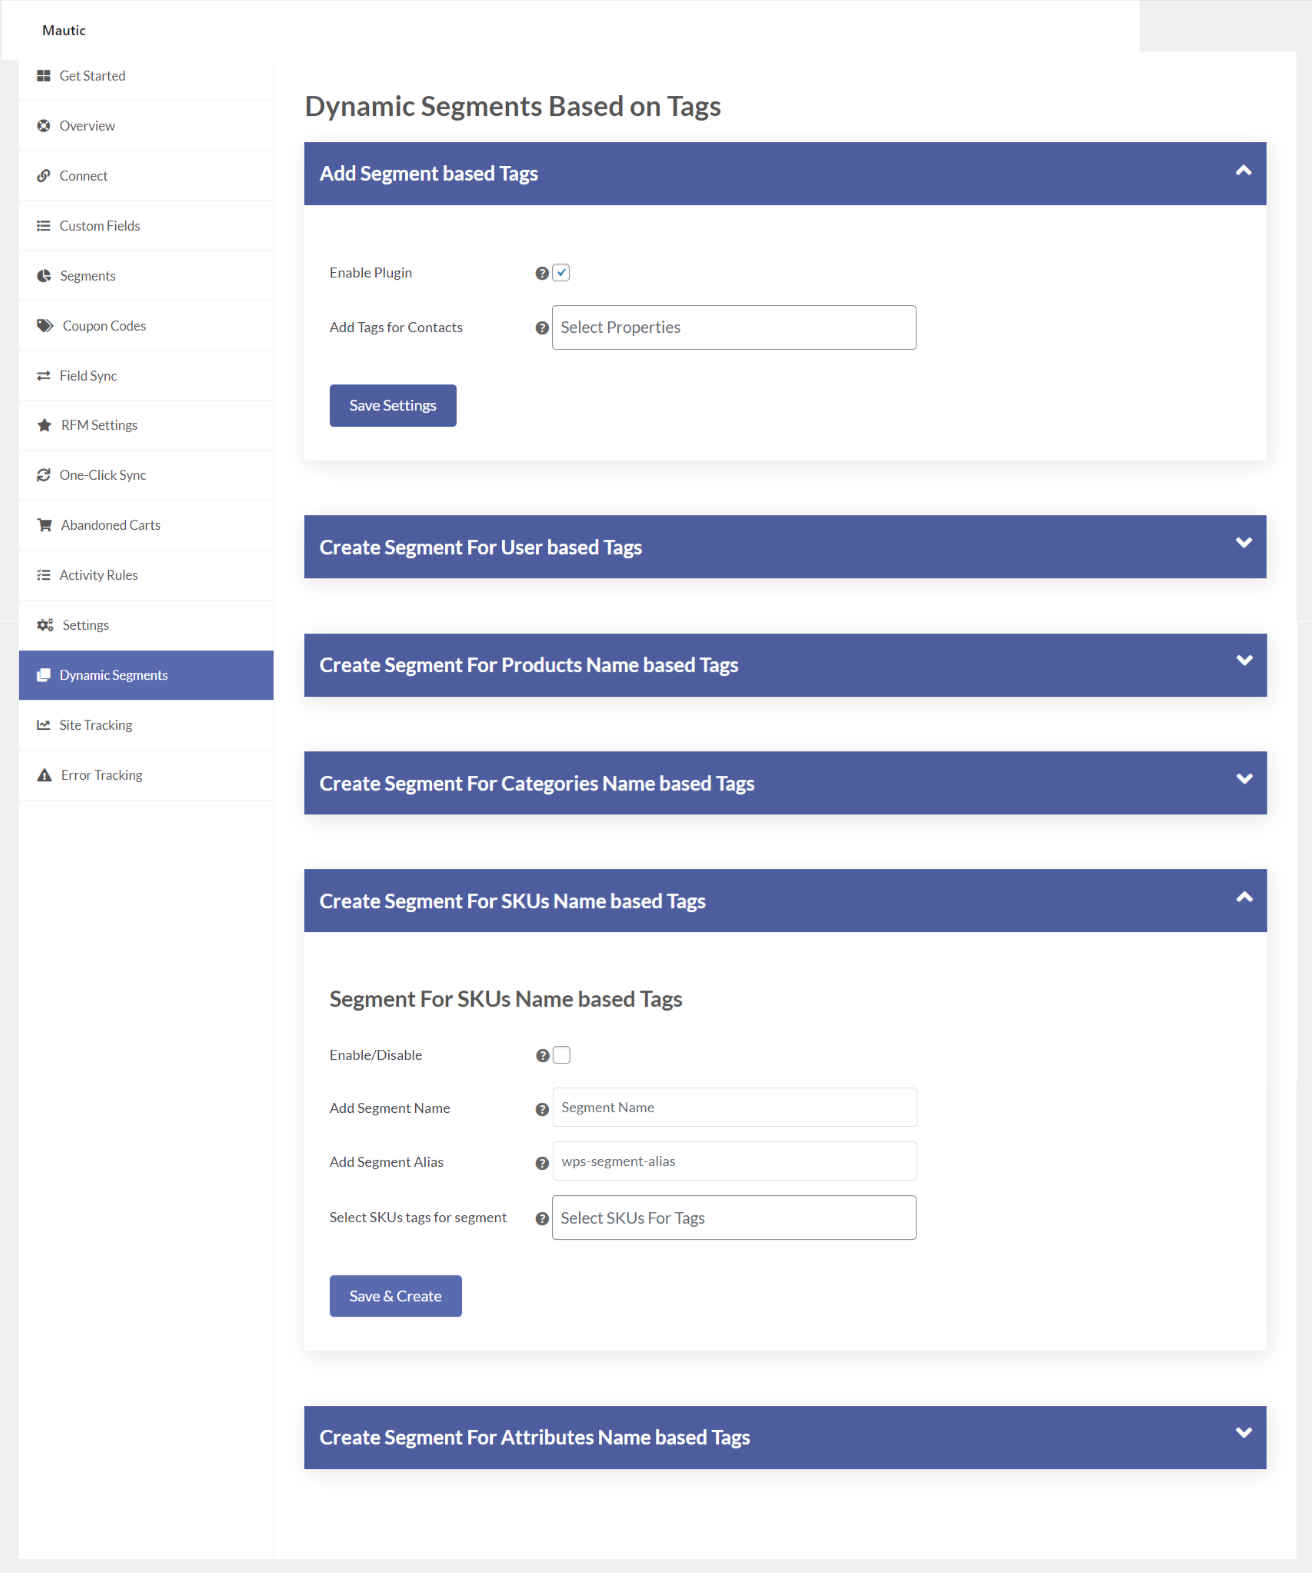1312x1573 pixels.
Task: Navigate to RFM Settings
Action: [x=146, y=425]
